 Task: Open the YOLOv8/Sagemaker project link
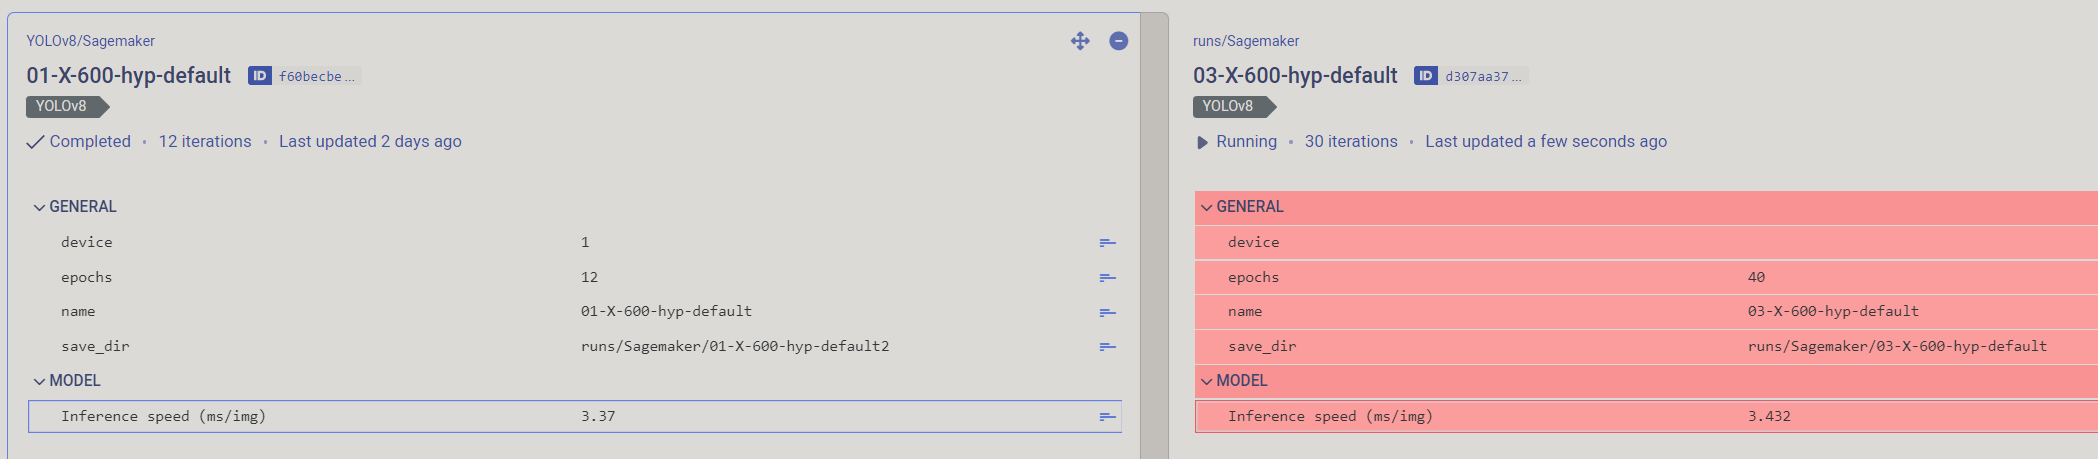click(91, 41)
